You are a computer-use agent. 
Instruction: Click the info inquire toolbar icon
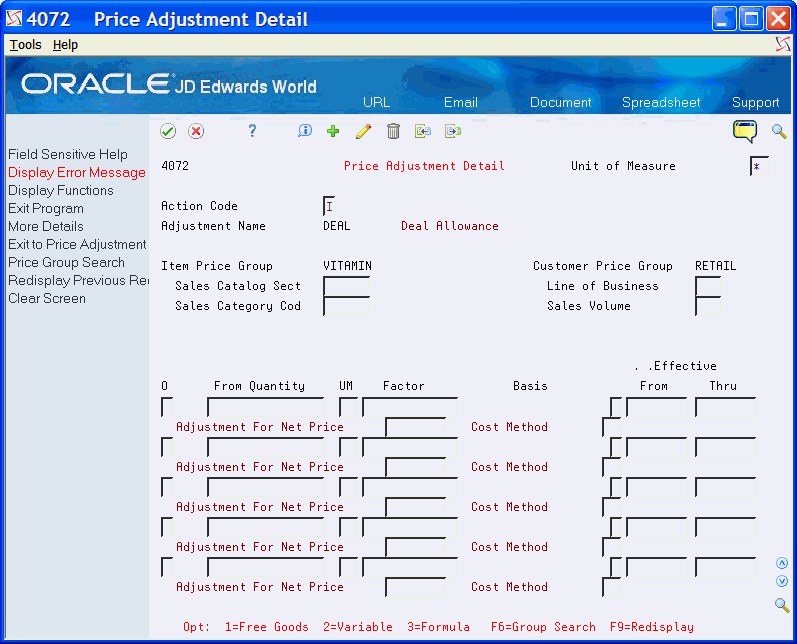[304, 131]
